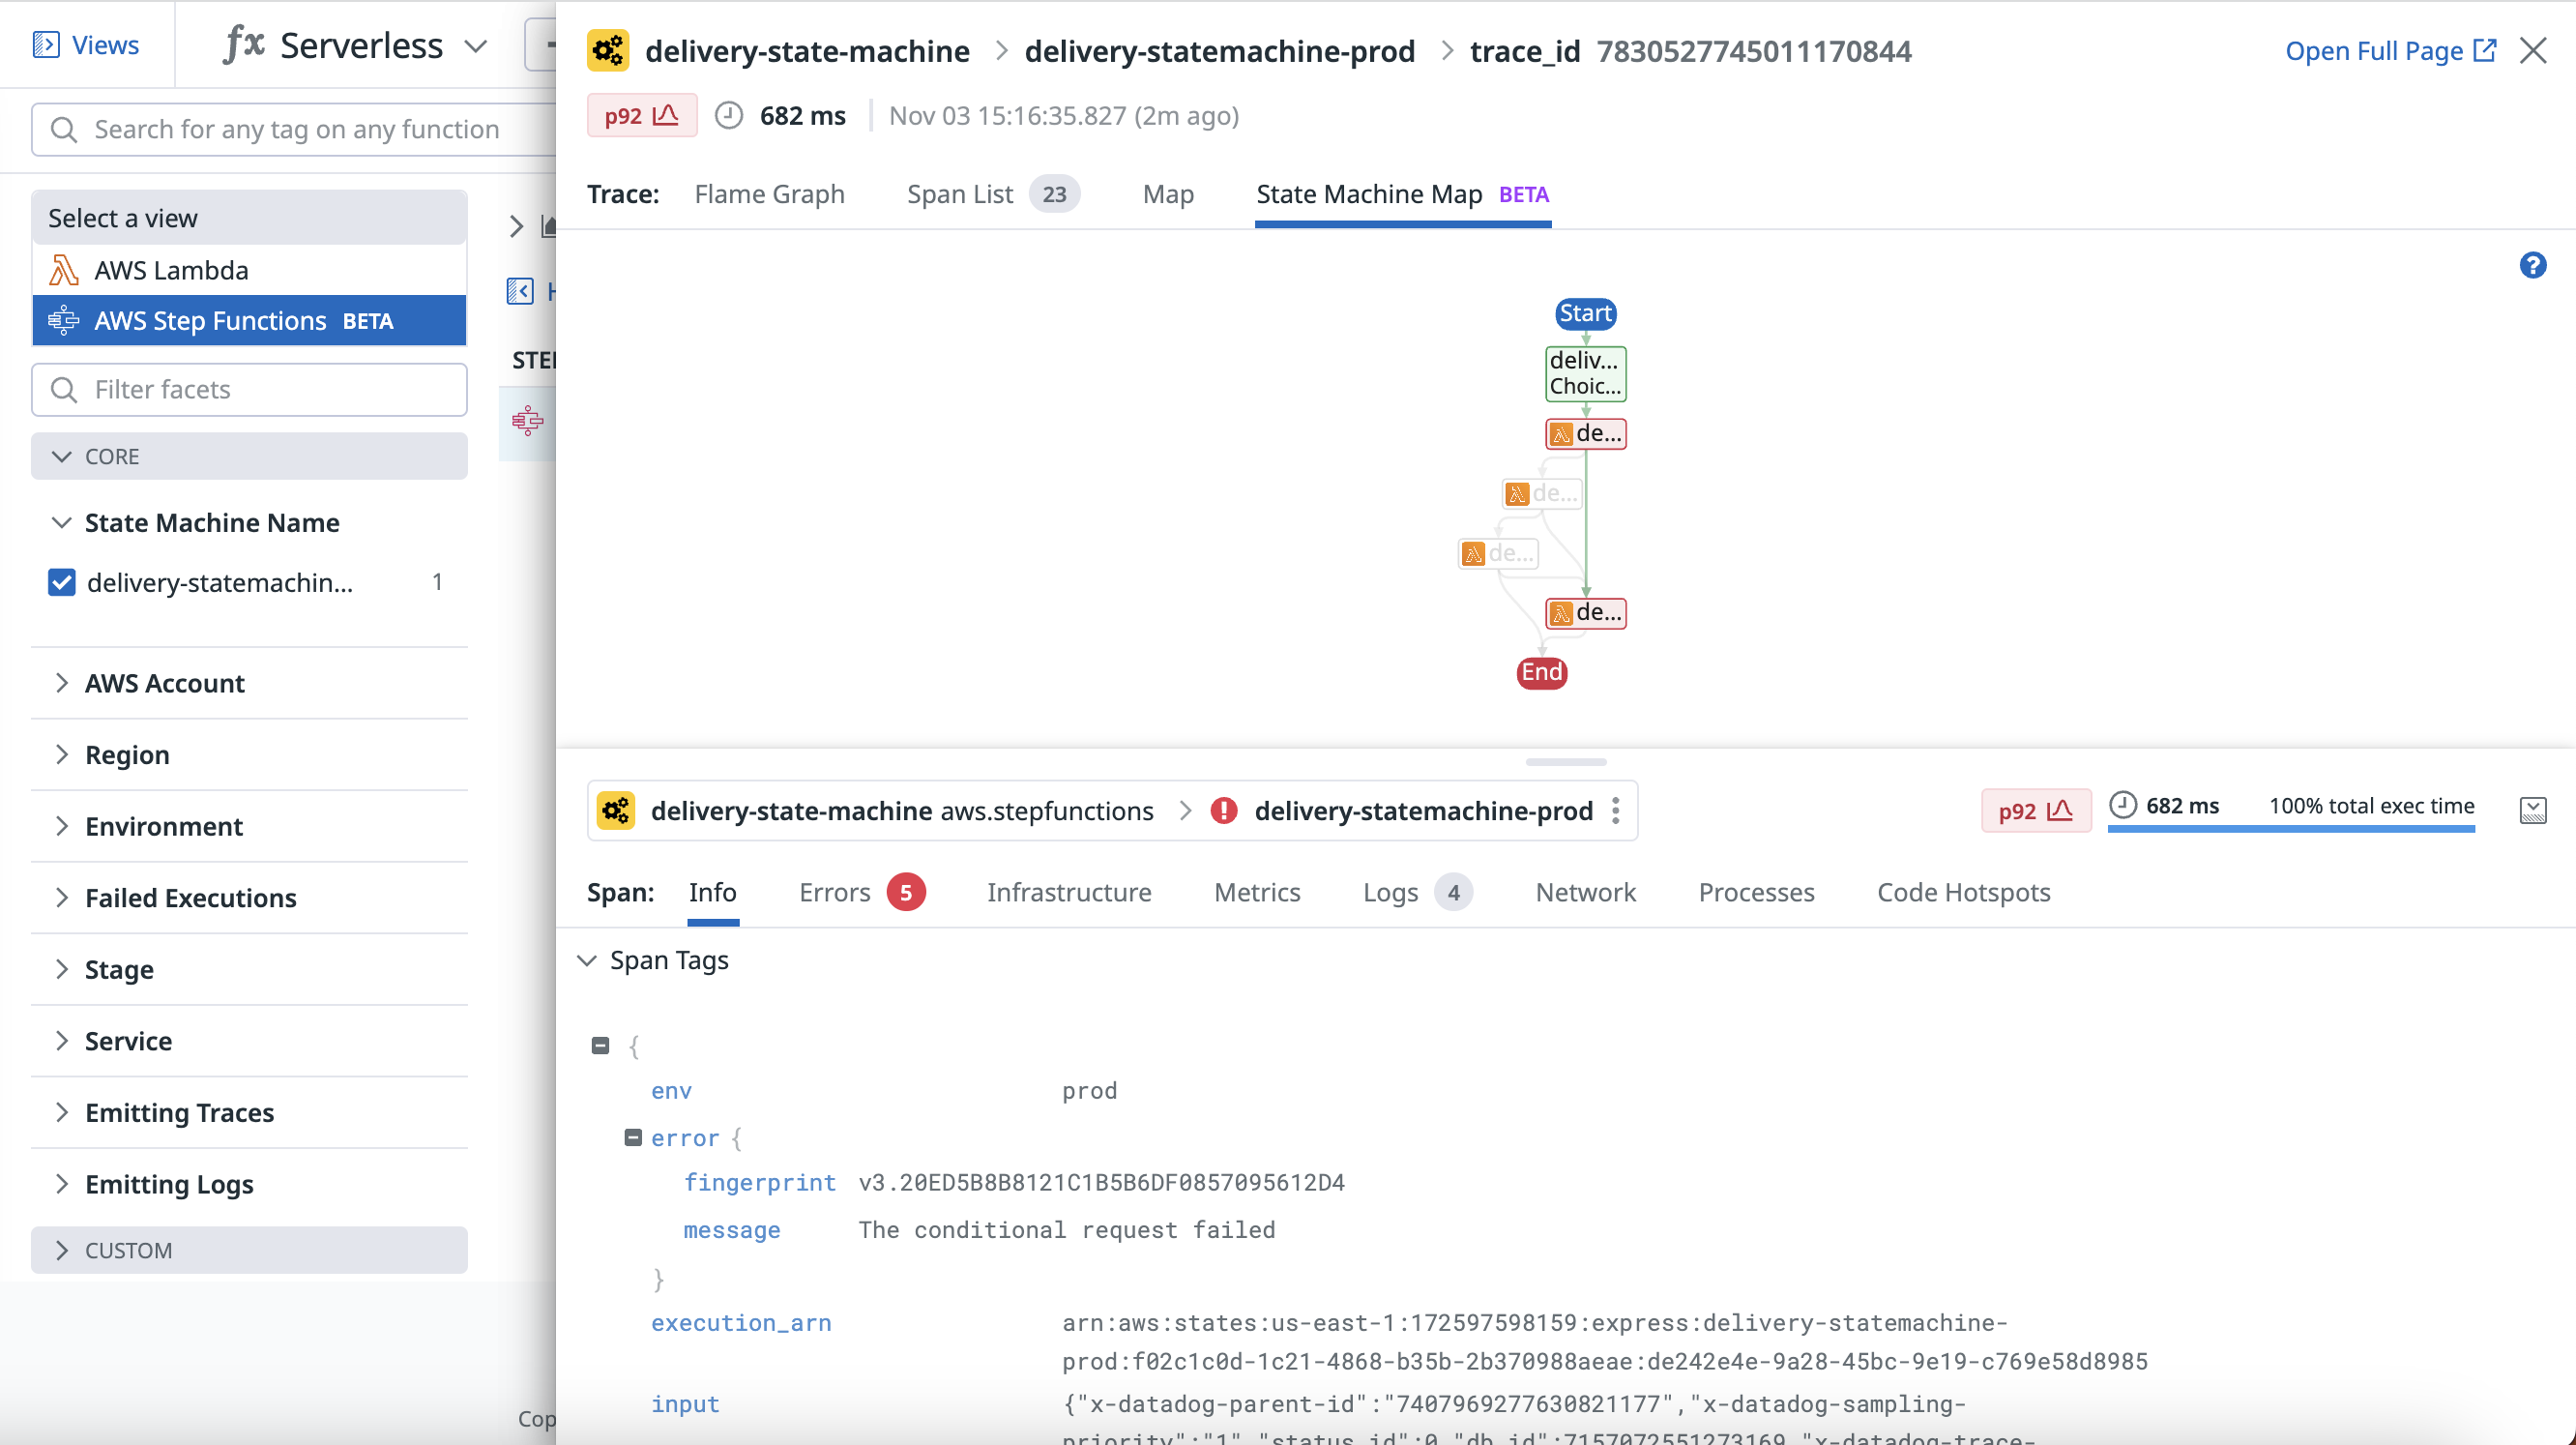This screenshot has width=2576, height=1445.
Task: Open the Views panel icon
Action: point(46,45)
